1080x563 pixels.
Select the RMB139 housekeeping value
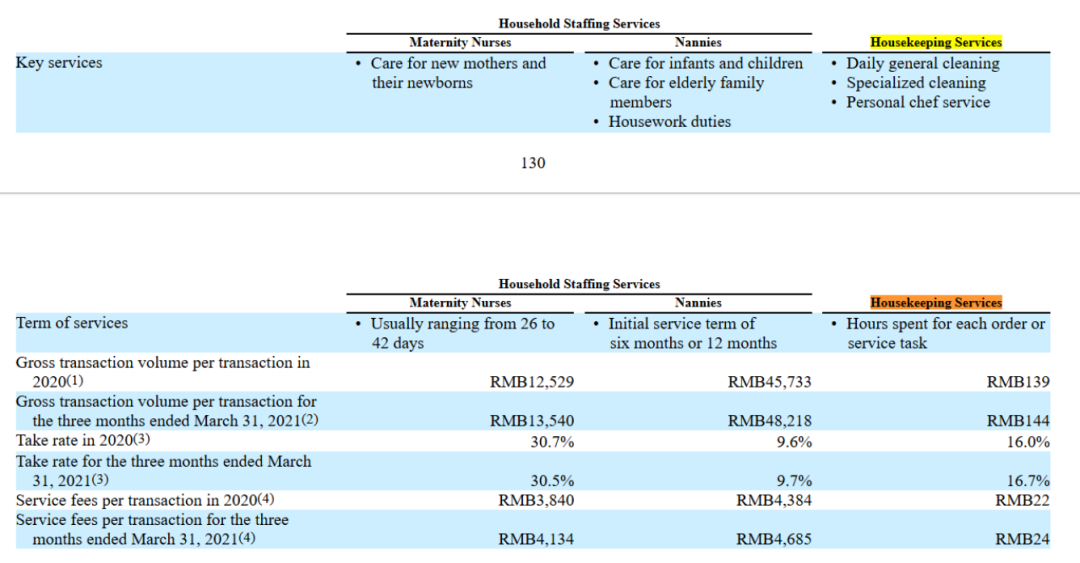[1018, 382]
